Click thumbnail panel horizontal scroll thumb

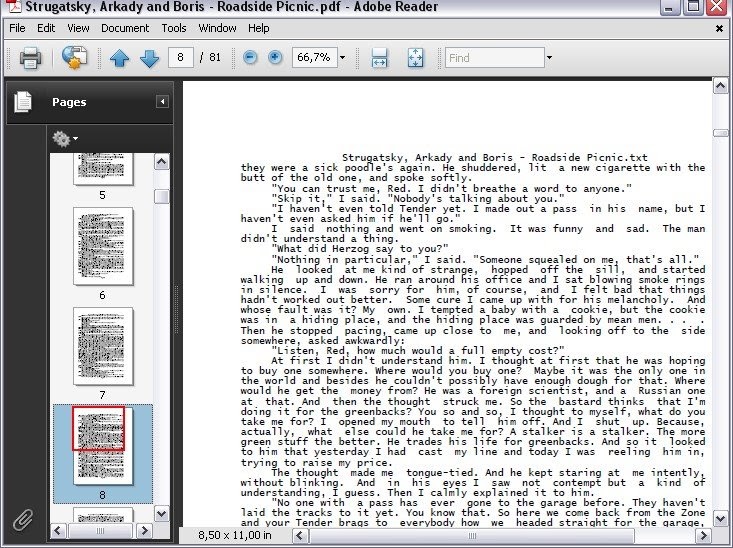(x=101, y=530)
